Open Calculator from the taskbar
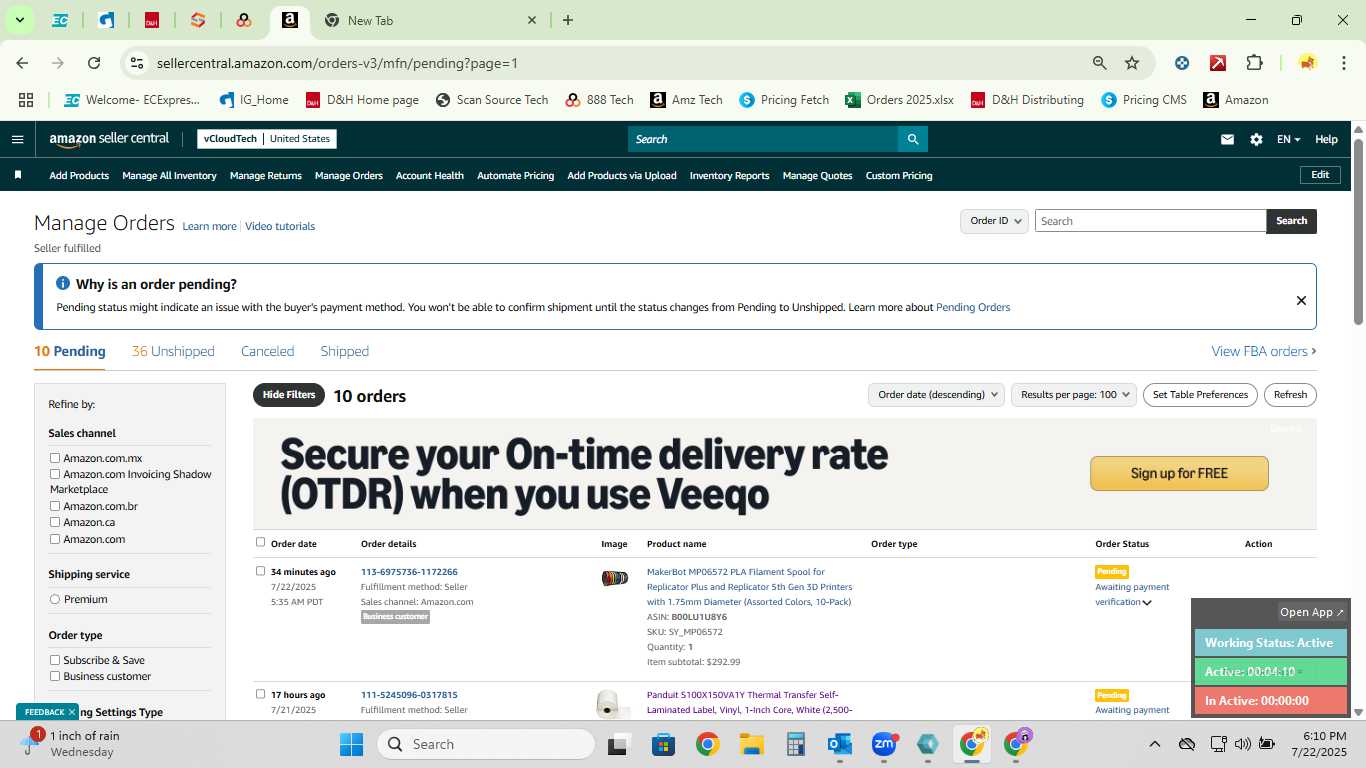The width and height of the screenshot is (1366, 768). (796, 744)
